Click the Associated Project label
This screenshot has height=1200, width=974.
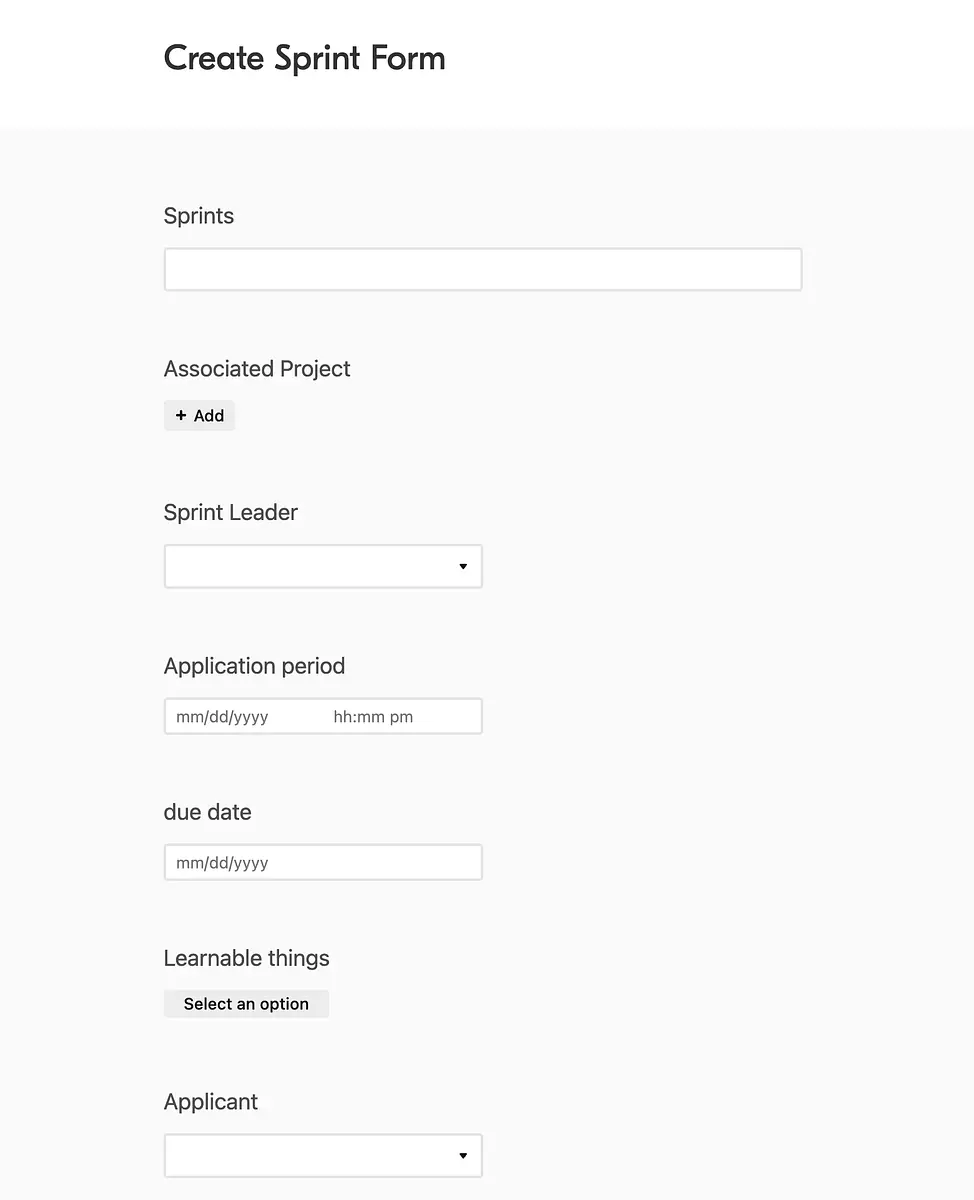257,369
